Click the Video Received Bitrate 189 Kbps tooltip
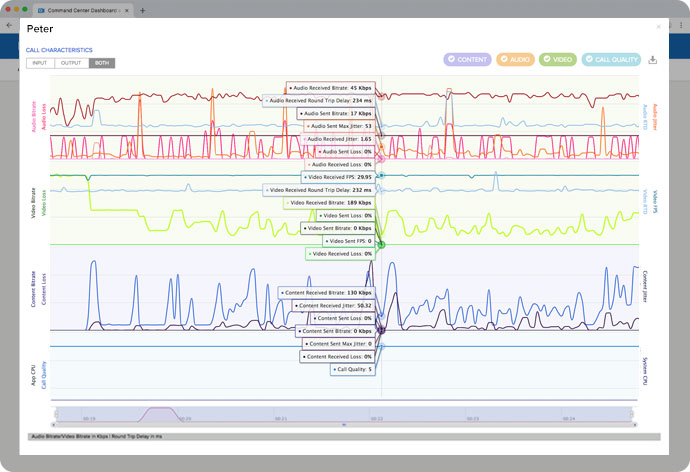 tap(330, 203)
